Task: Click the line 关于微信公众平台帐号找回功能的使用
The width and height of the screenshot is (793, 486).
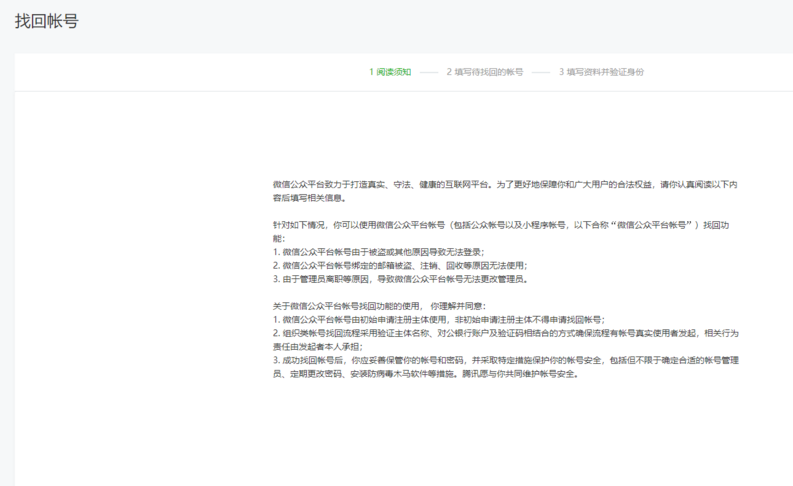Action: (x=379, y=306)
